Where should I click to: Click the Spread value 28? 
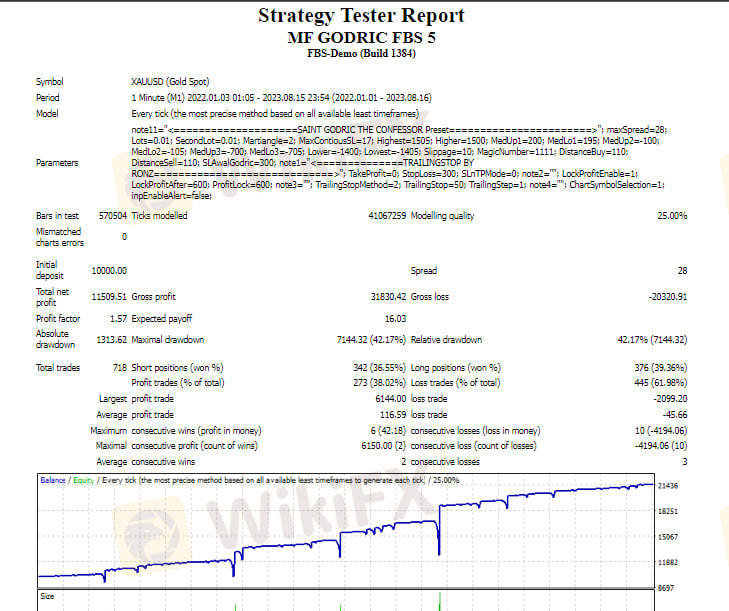pyautogui.click(x=682, y=271)
